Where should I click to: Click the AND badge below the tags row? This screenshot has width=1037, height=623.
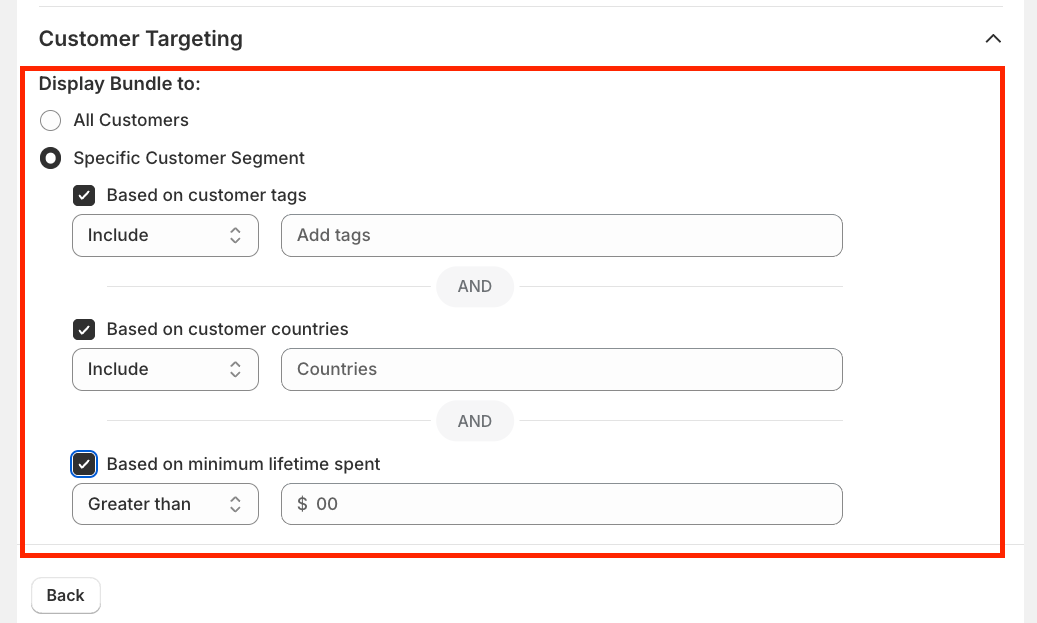474,287
